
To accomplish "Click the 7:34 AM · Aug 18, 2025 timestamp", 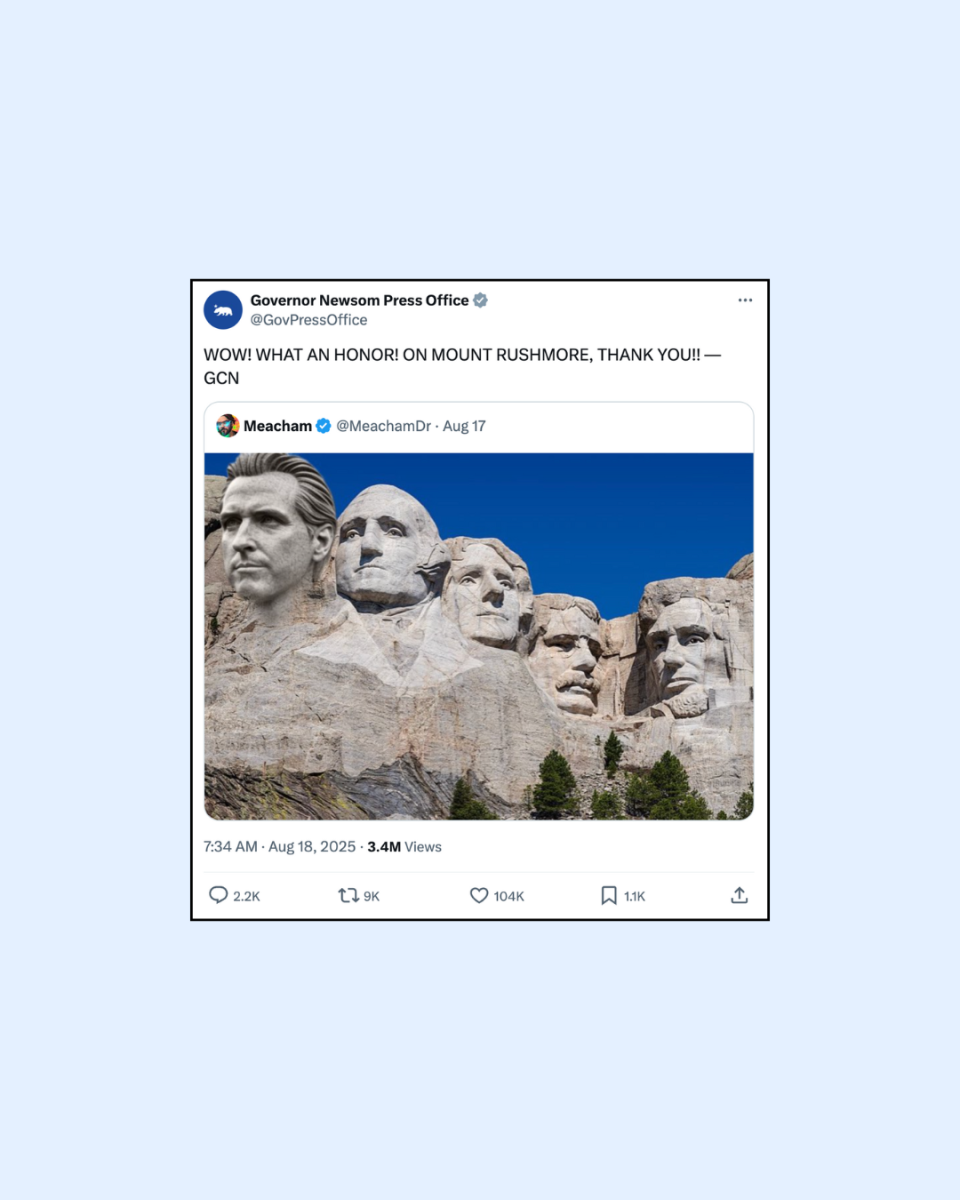I will point(279,847).
